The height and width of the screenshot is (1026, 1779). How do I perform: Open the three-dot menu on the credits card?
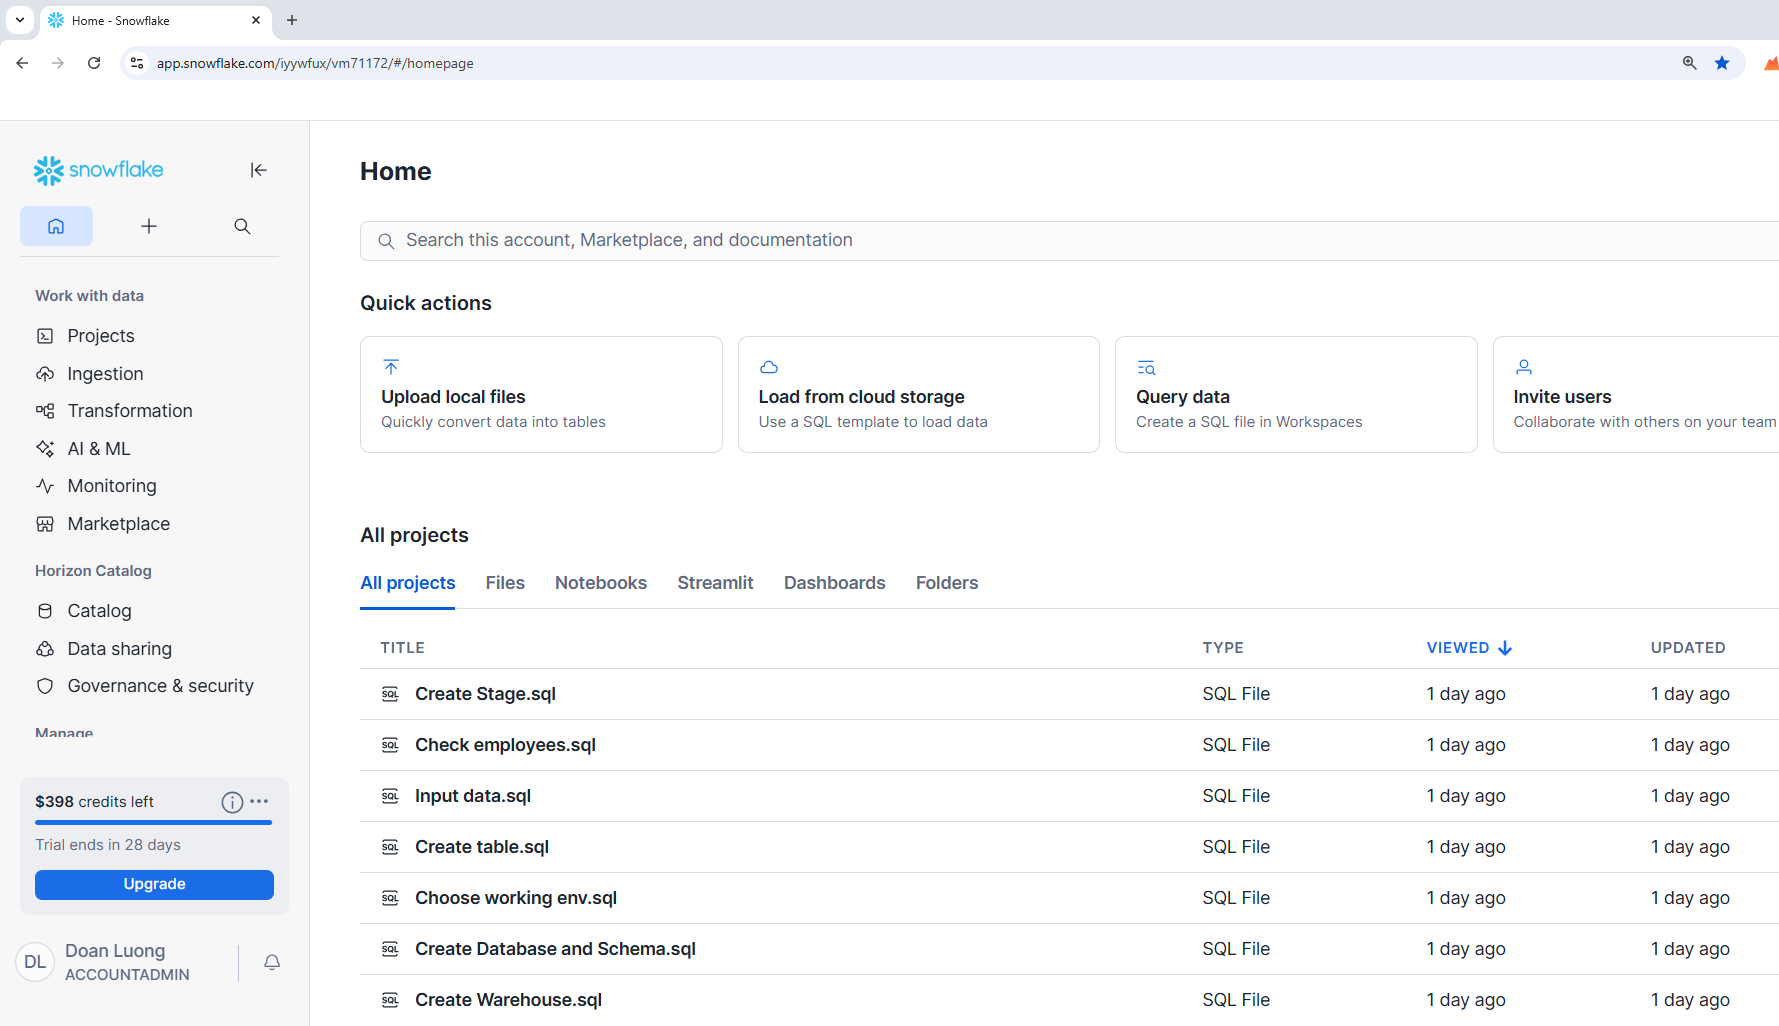260,802
